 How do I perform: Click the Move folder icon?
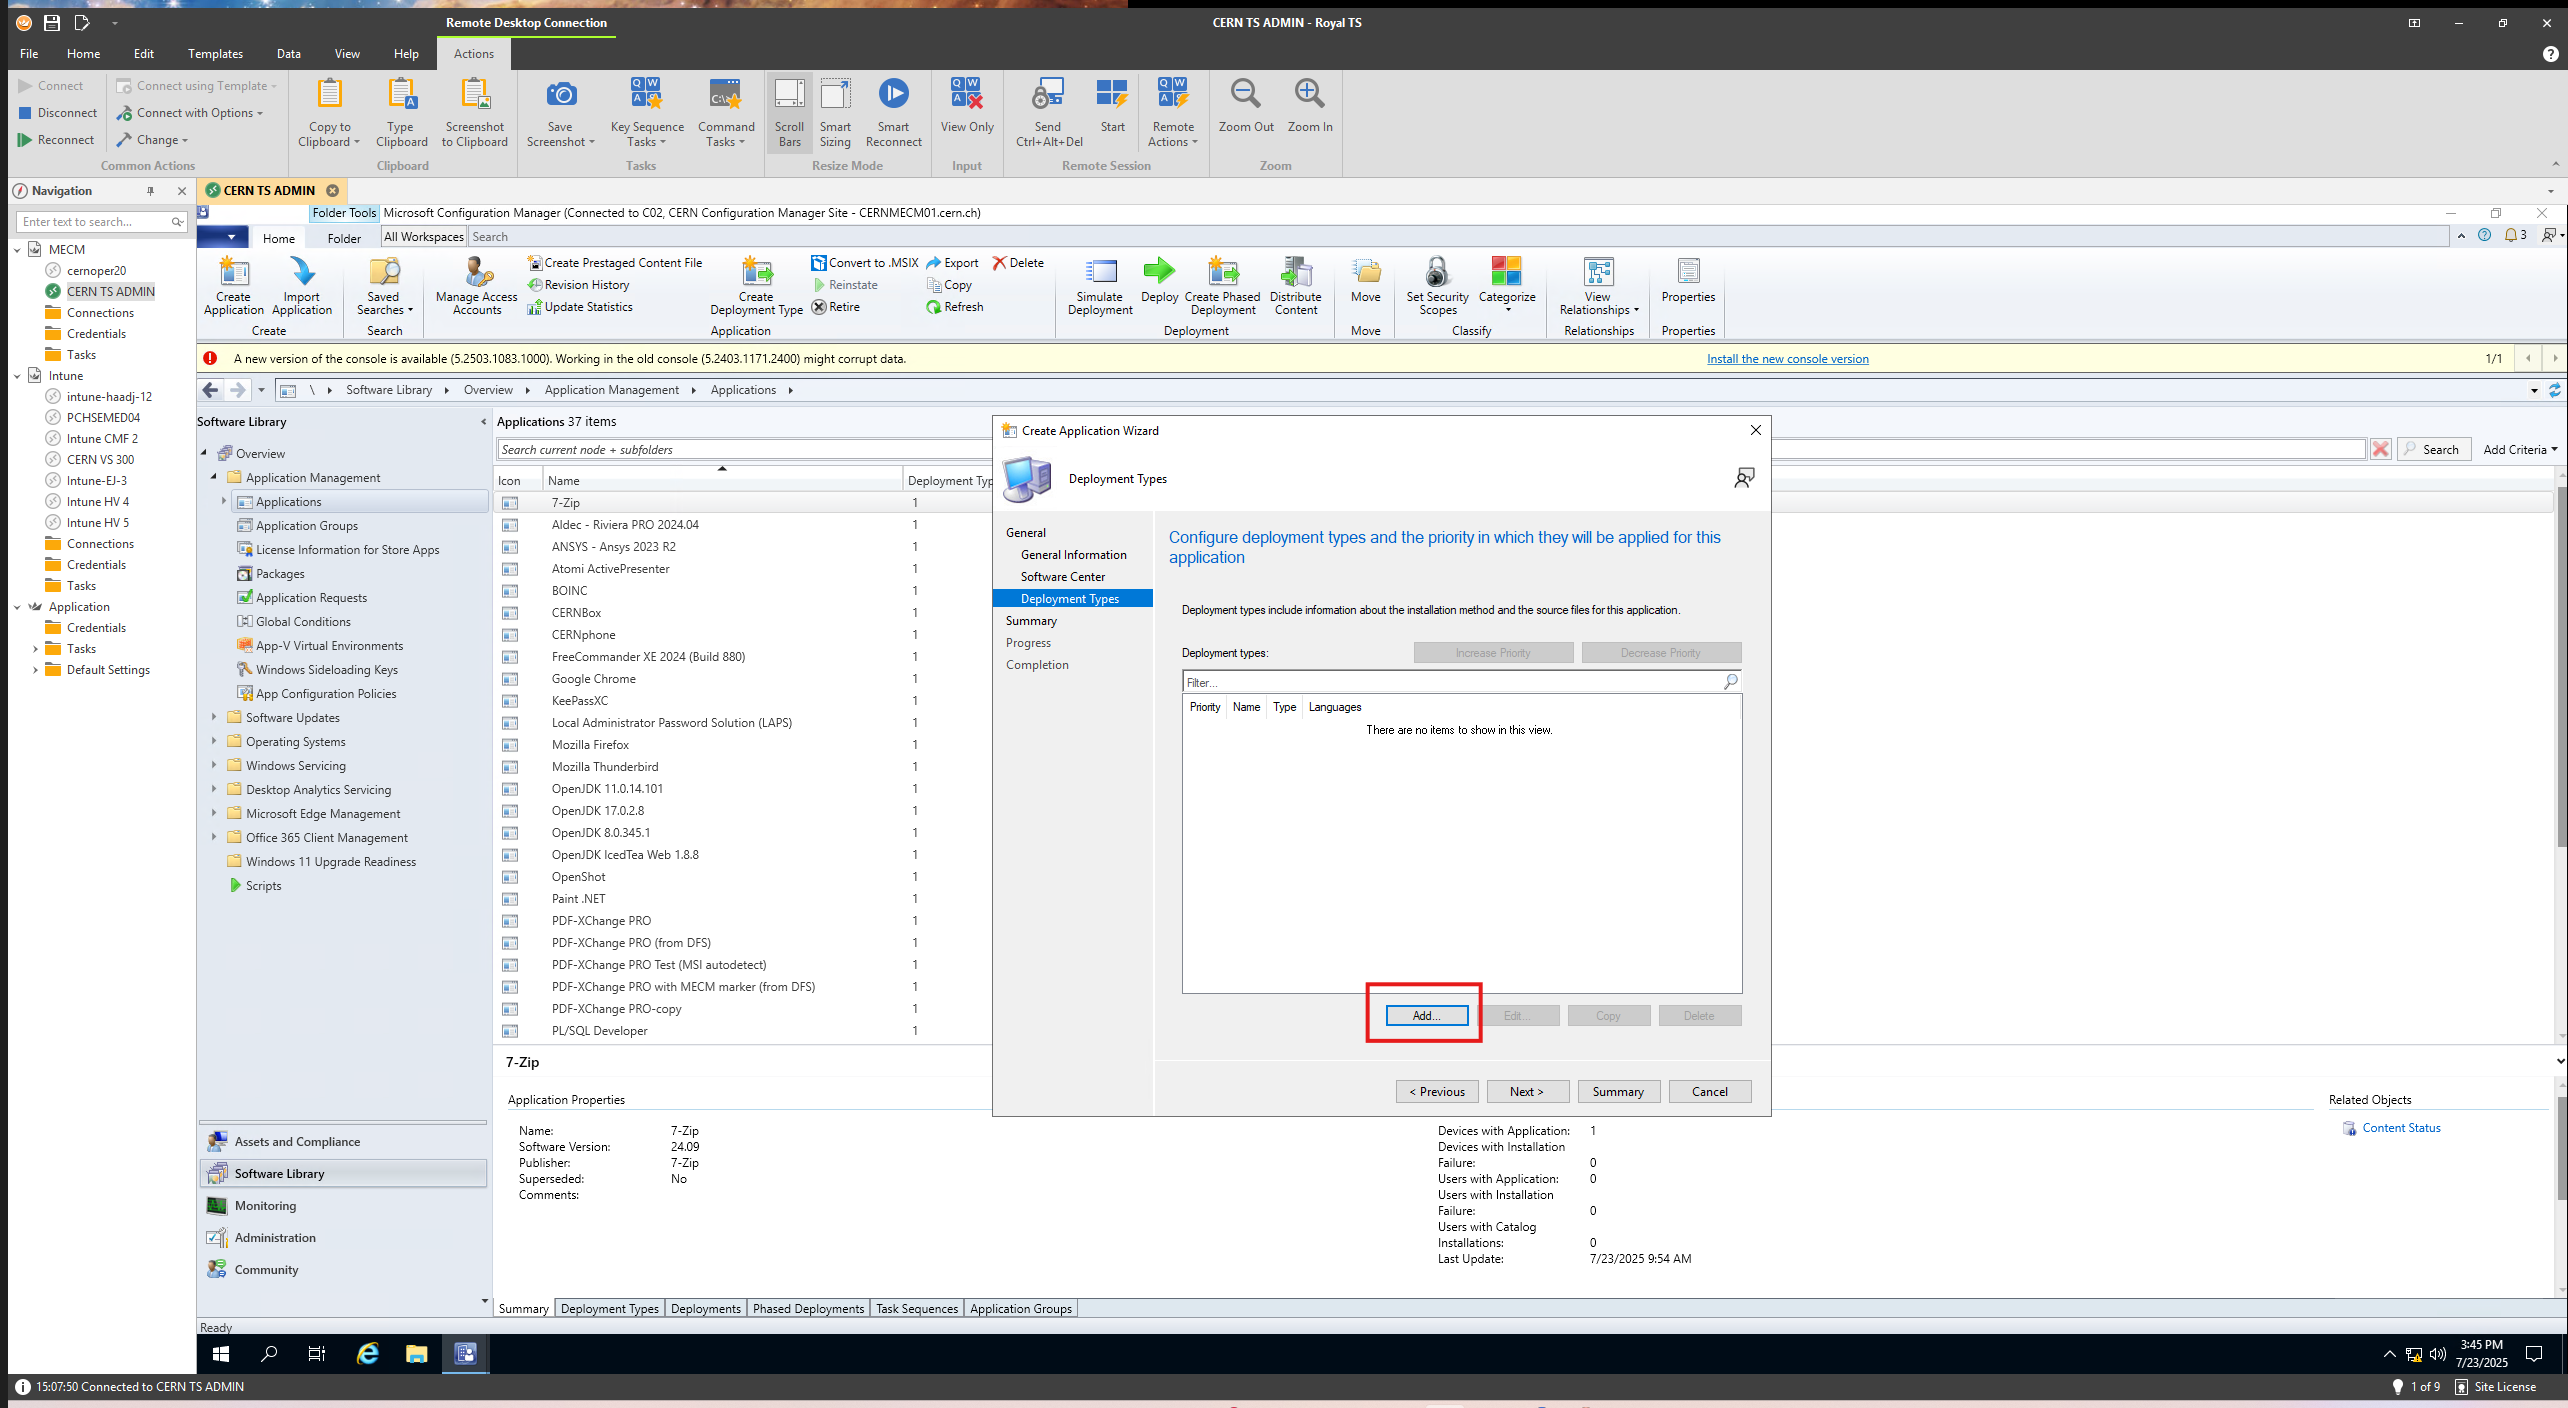pyautogui.click(x=1365, y=280)
